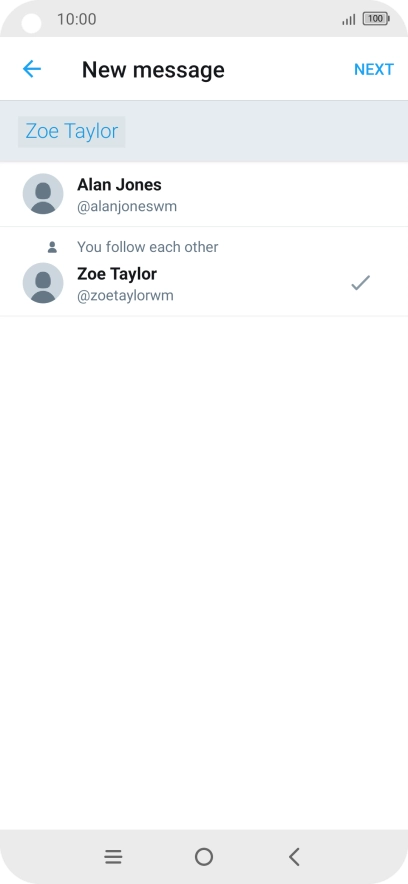The image size is (408, 884).
Task: Tap Zoe Taylor's avatar picture
Action: click(43, 283)
